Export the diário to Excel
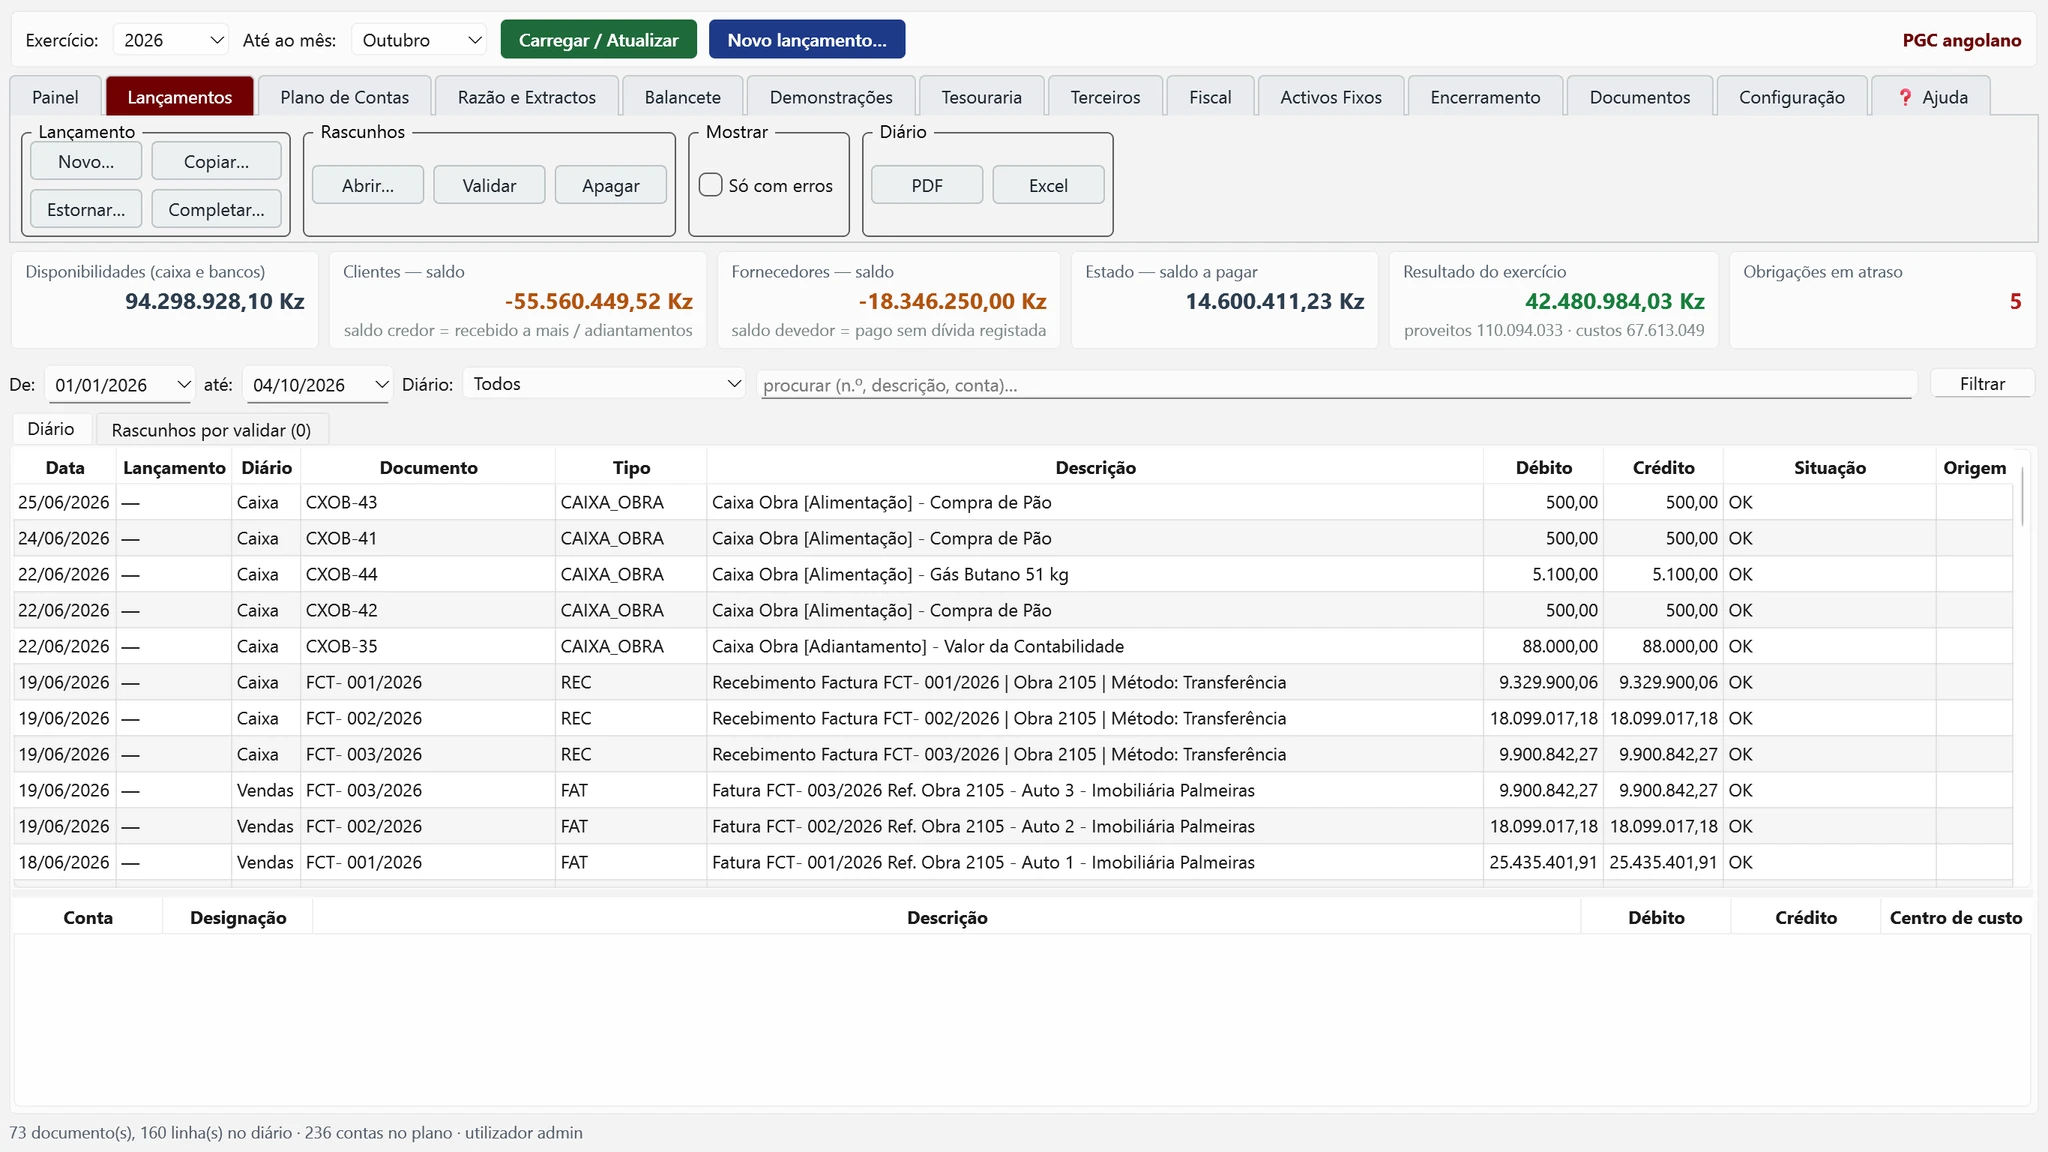This screenshot has width=2048, height=1152. coord(1048,185)
